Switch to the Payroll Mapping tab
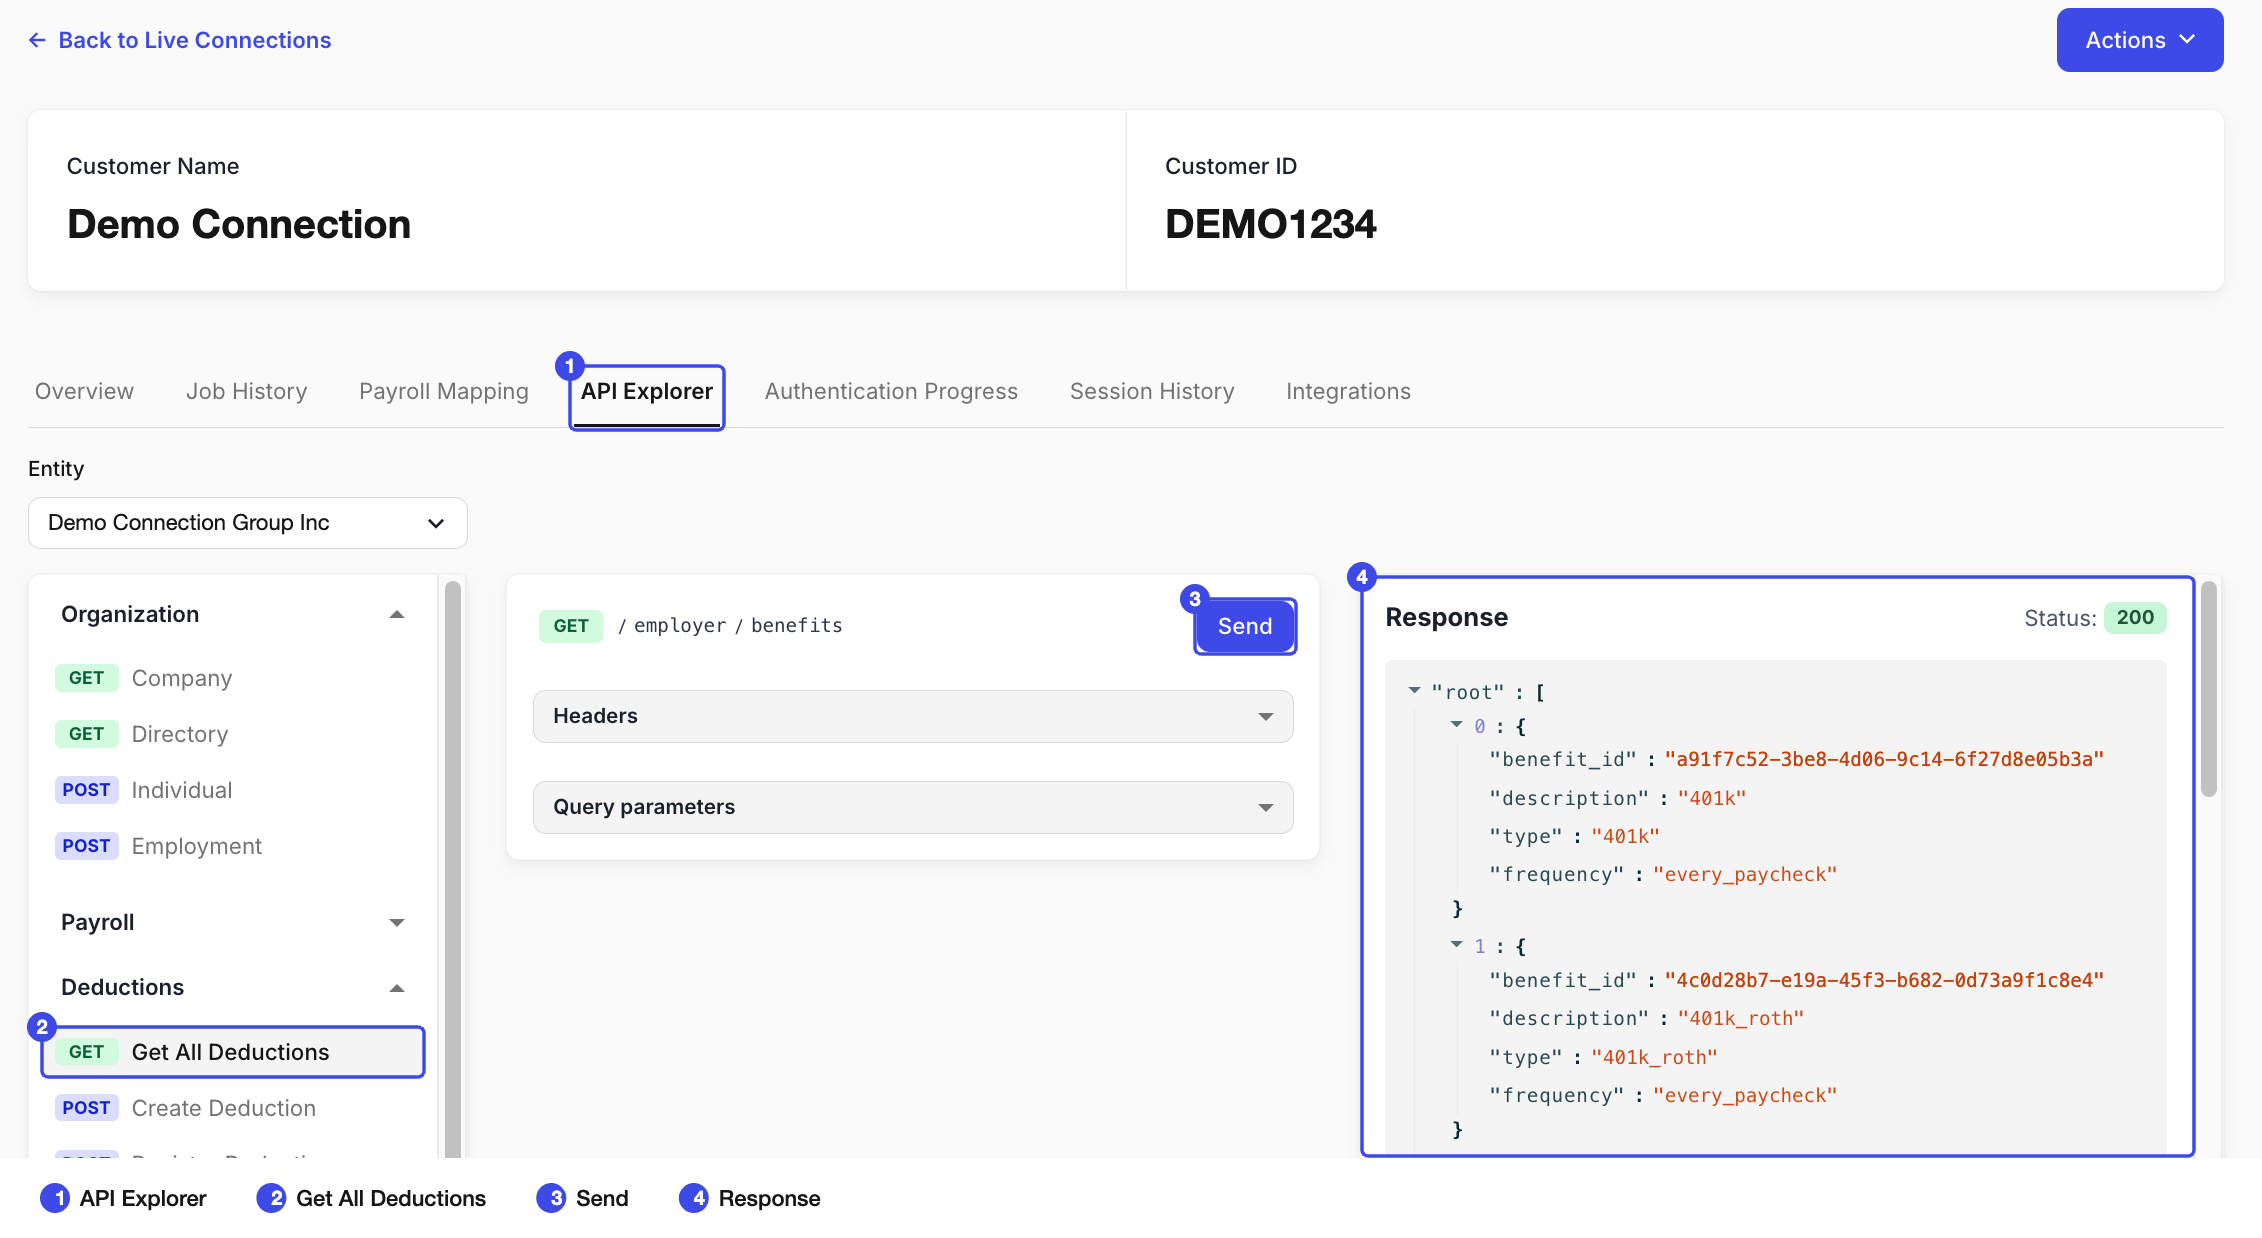This screenshot has height=1238, width=2262. [444, 391]
